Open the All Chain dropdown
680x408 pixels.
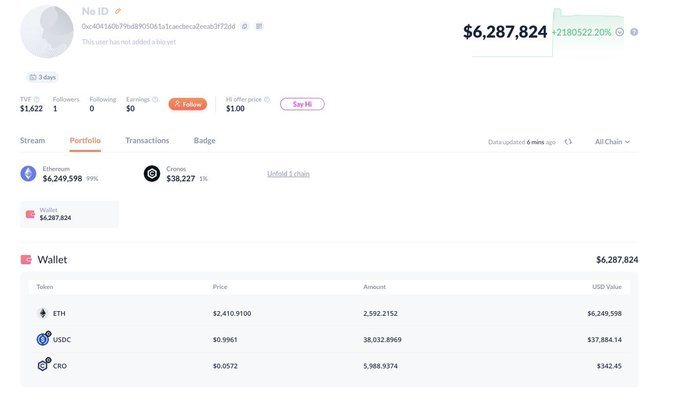(612, 142)
